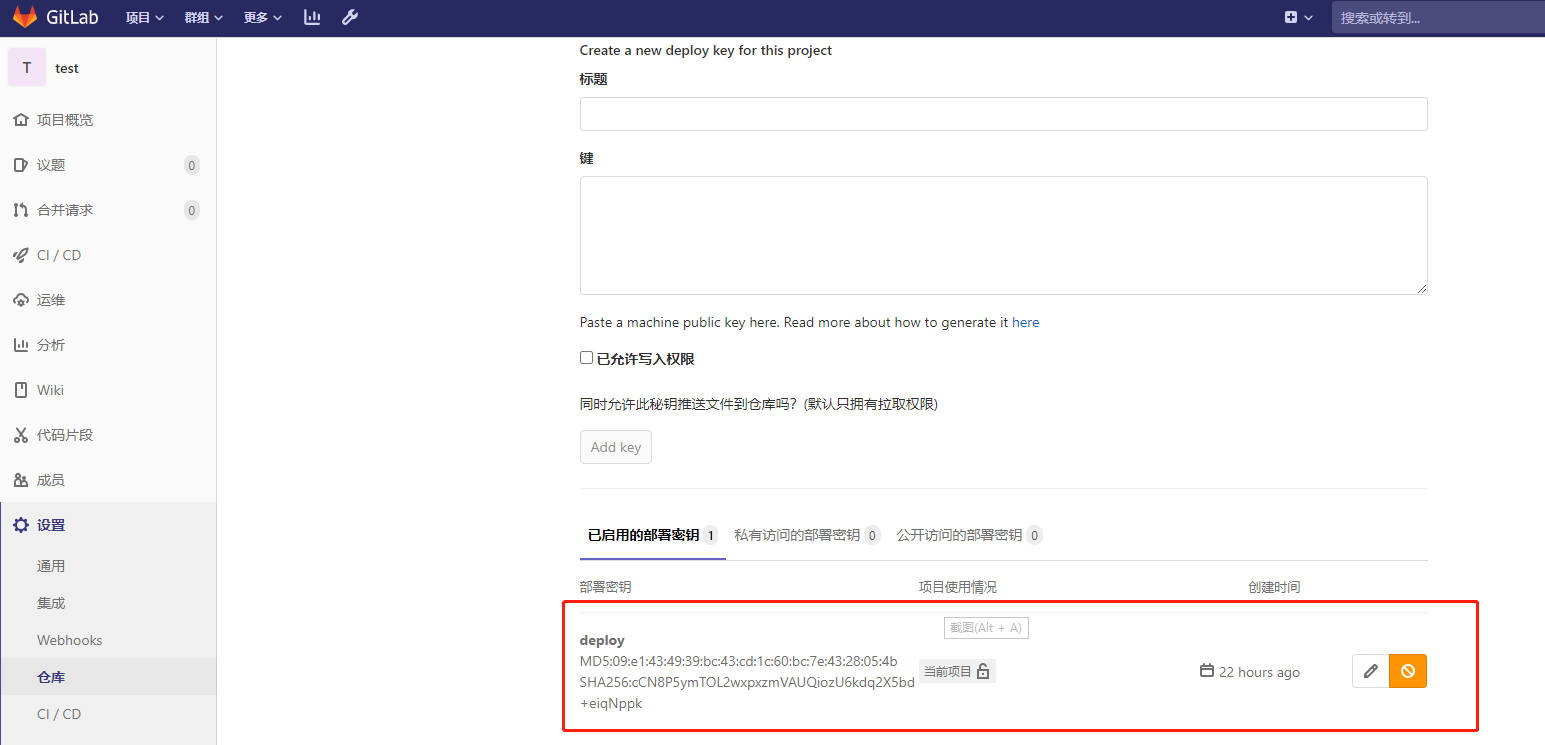Switch to the 私有访问的部署密钥 tab
The image size is (1545, 745).
pyautogui.click(x=807, y=535)
